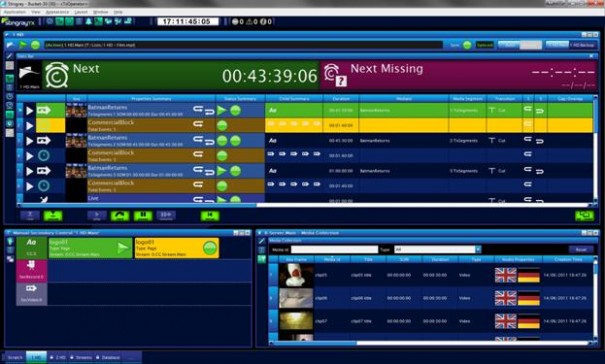
Task: Click the warning triangle alert counter
Action: point(252,22)
